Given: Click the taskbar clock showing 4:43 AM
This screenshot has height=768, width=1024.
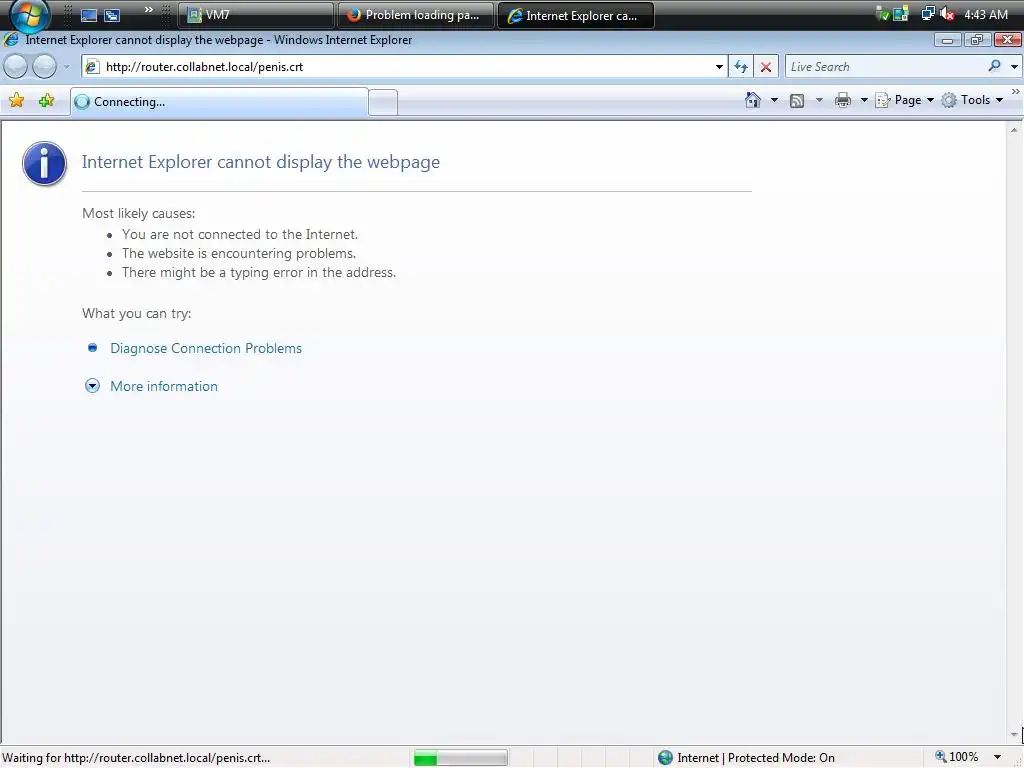Looking at the screenshot, I should coord(985,14).
